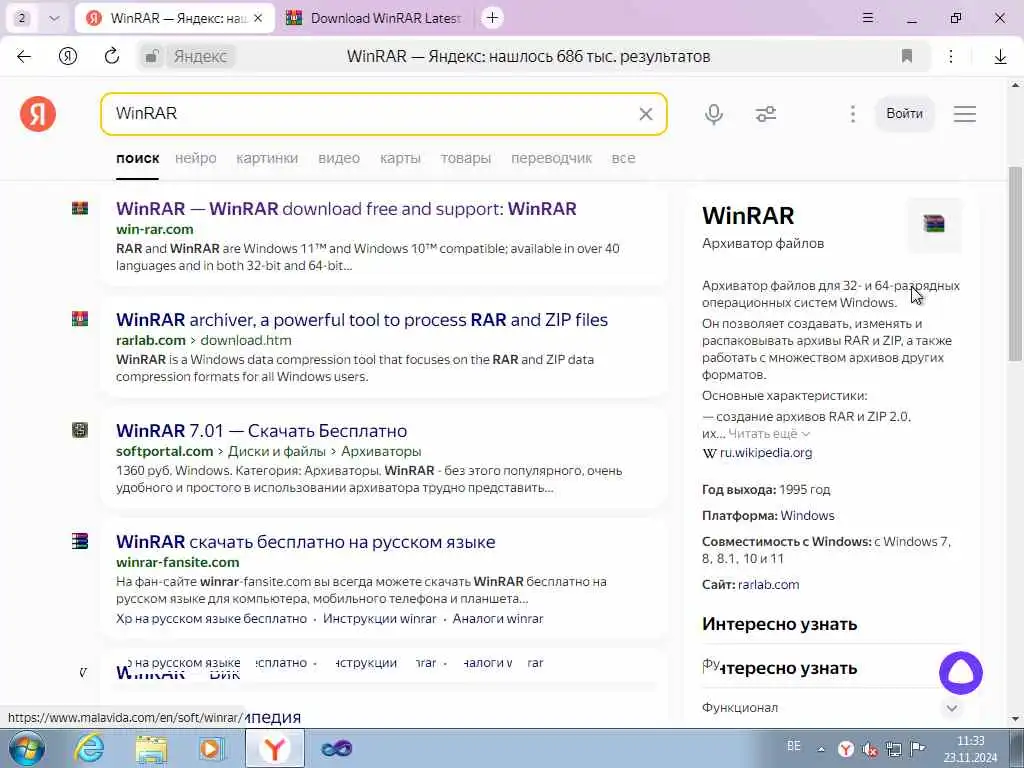This screenshot has height=768, width=1024.
Task: Expand the Функционал section
Action: click(830, 707)
